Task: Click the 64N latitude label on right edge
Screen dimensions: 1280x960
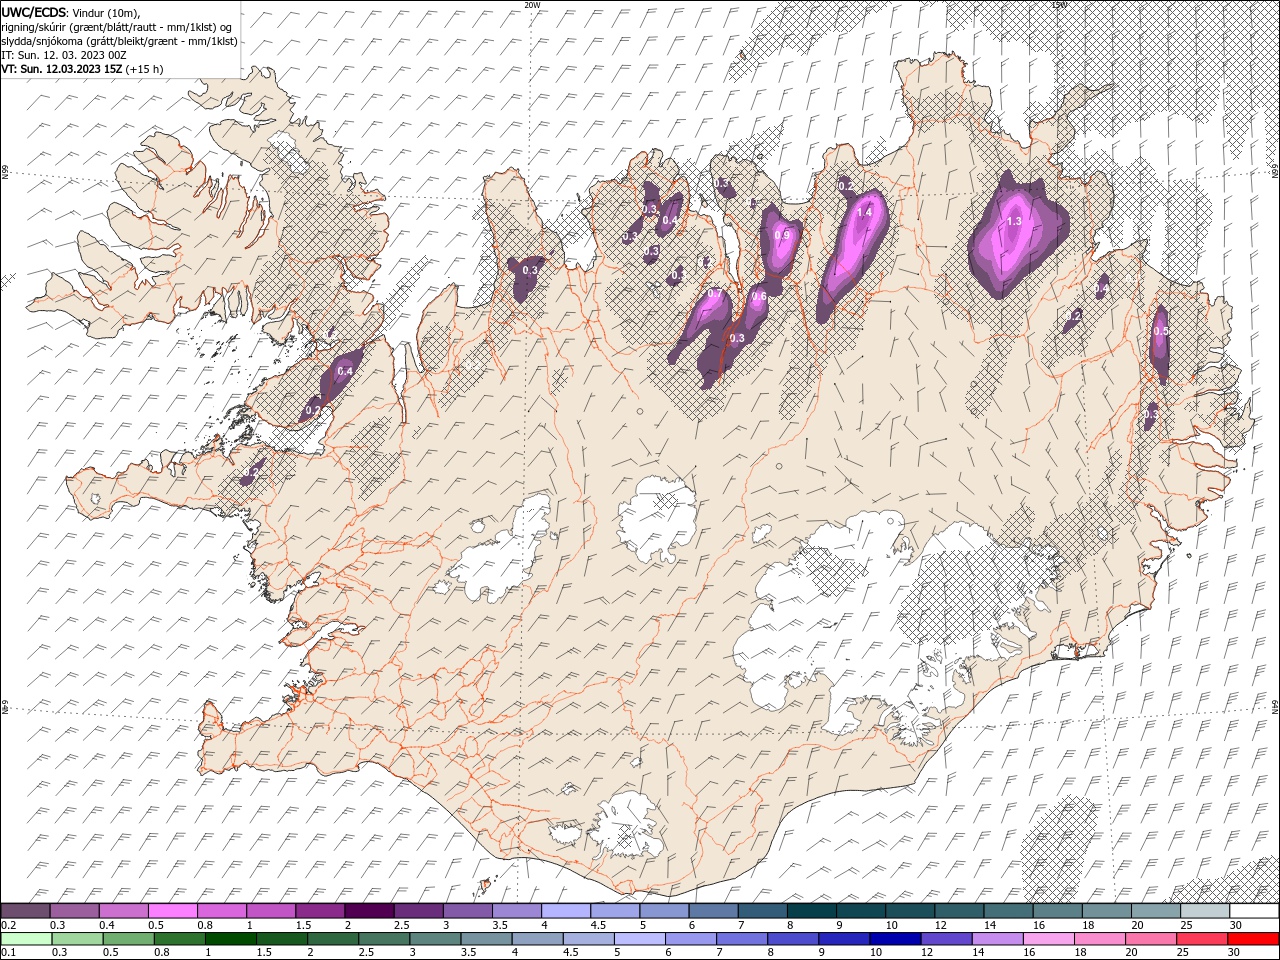Action: (x=1275, y=706)
